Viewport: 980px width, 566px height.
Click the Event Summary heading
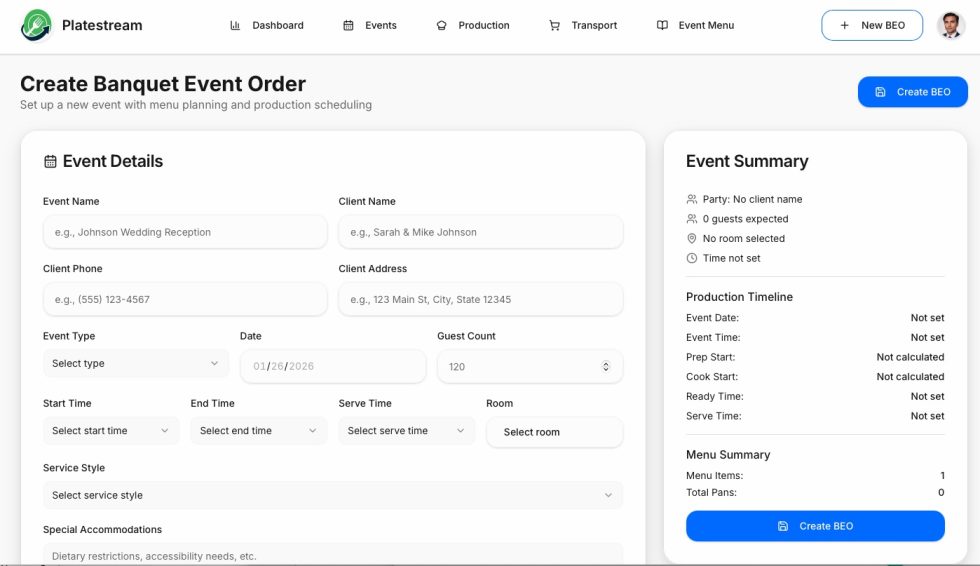click(747, 161)
